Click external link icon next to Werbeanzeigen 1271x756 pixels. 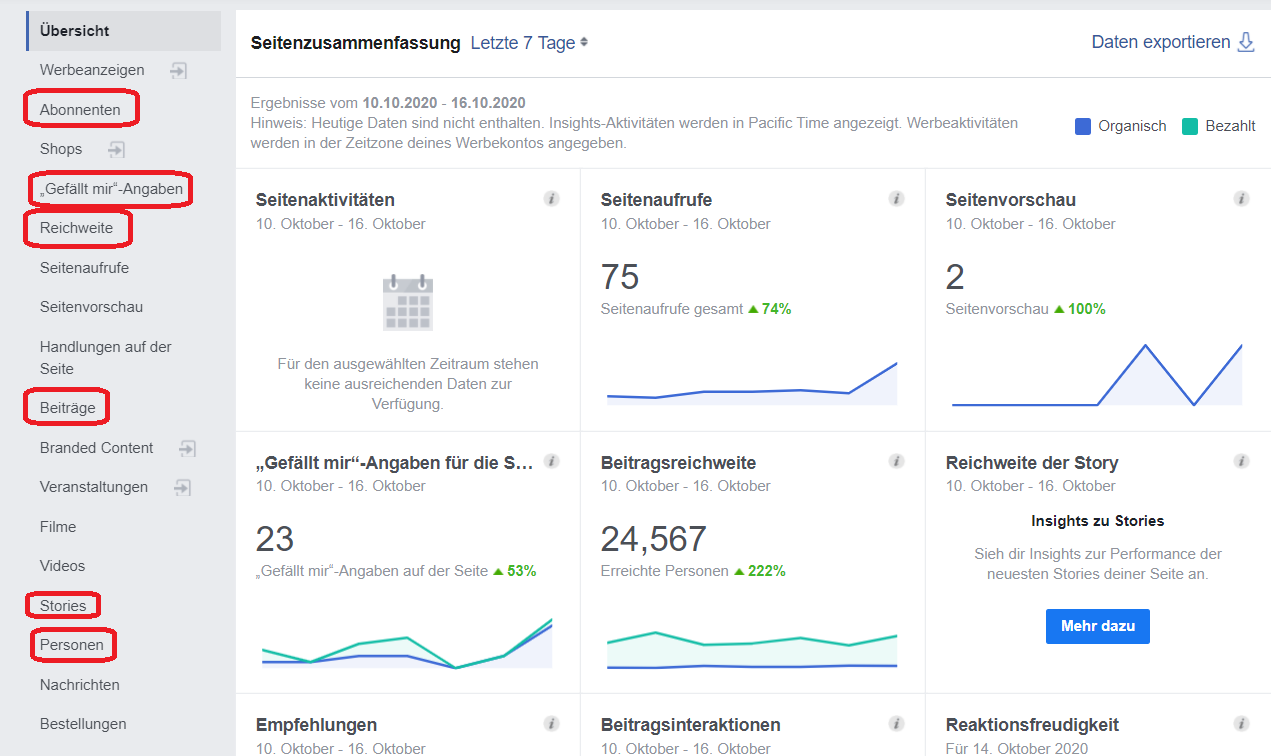(178, 70)
